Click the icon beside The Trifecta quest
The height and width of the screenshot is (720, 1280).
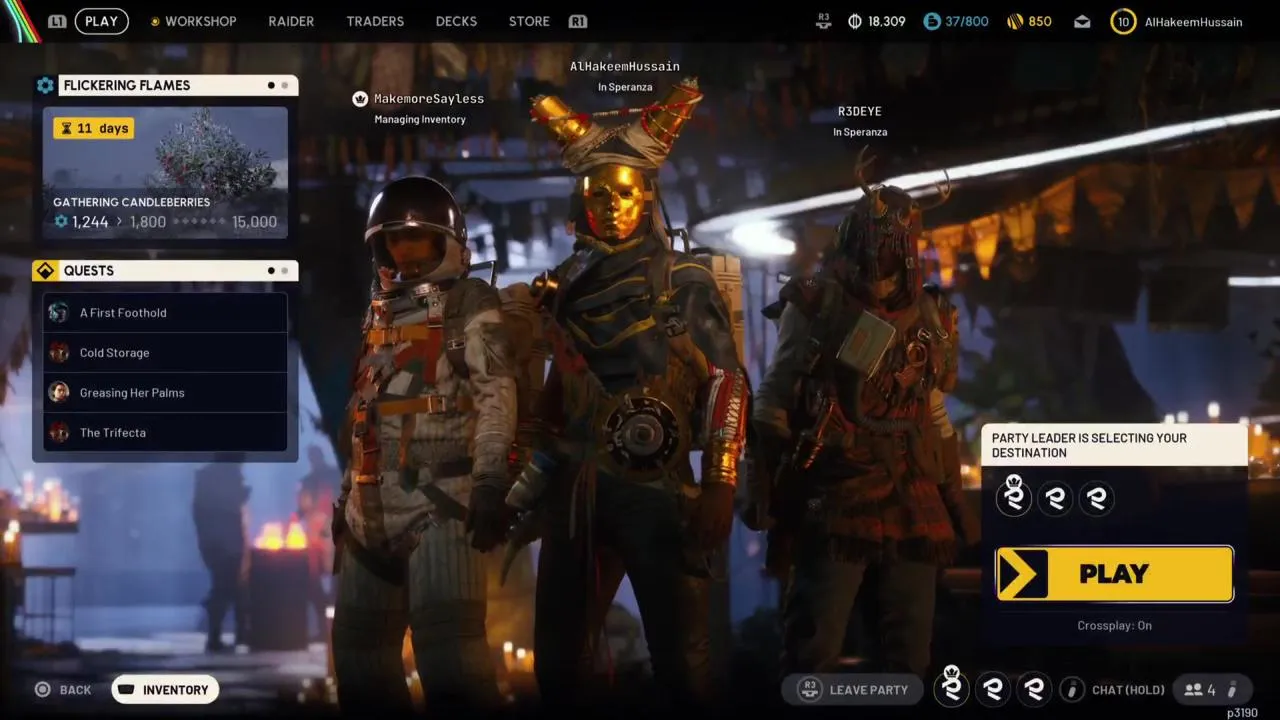[59, 432]
